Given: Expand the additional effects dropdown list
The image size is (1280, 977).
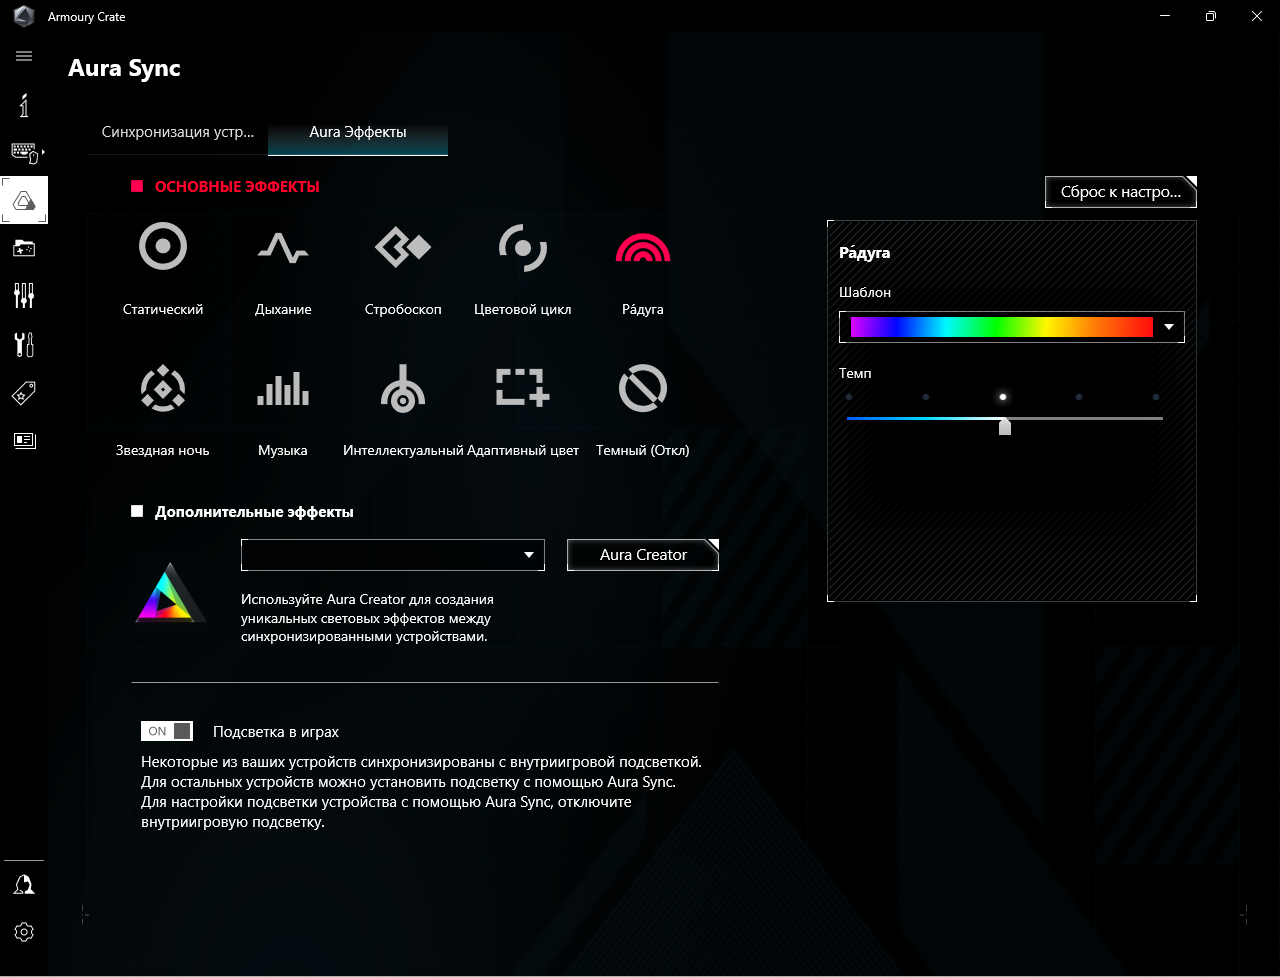Looking at the screenshot, I should (x=393, y=555).
